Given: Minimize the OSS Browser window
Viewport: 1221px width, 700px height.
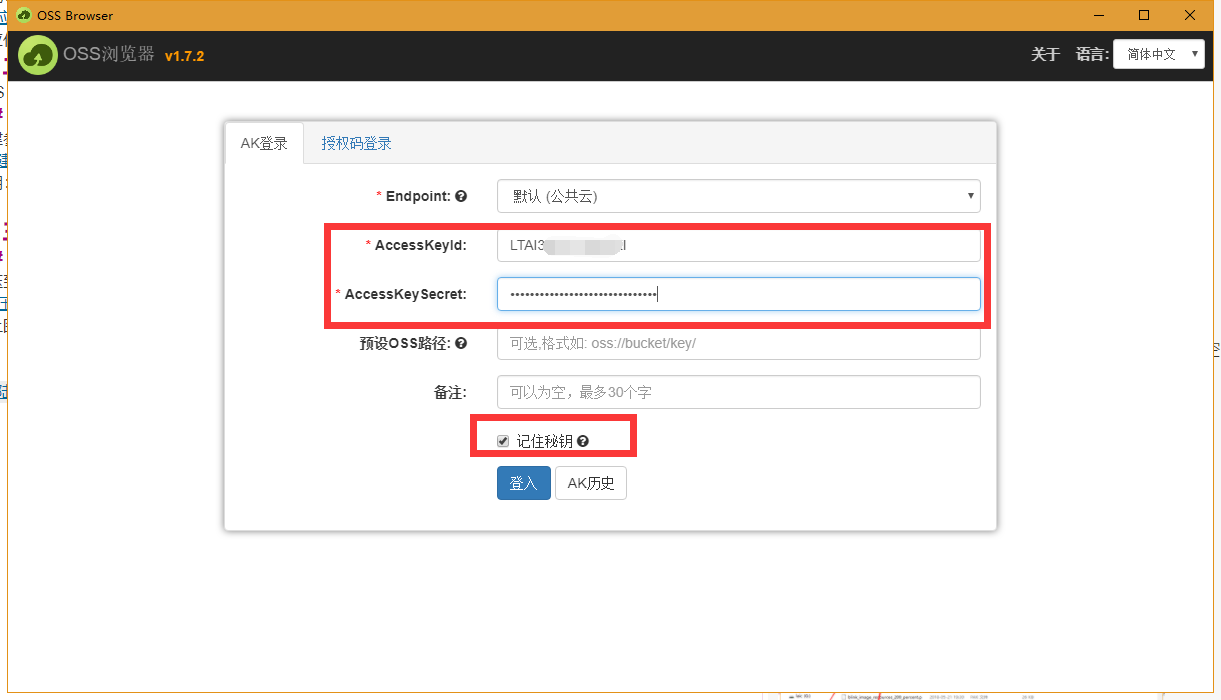Looking at the screenshot, I should [1098, 15].
